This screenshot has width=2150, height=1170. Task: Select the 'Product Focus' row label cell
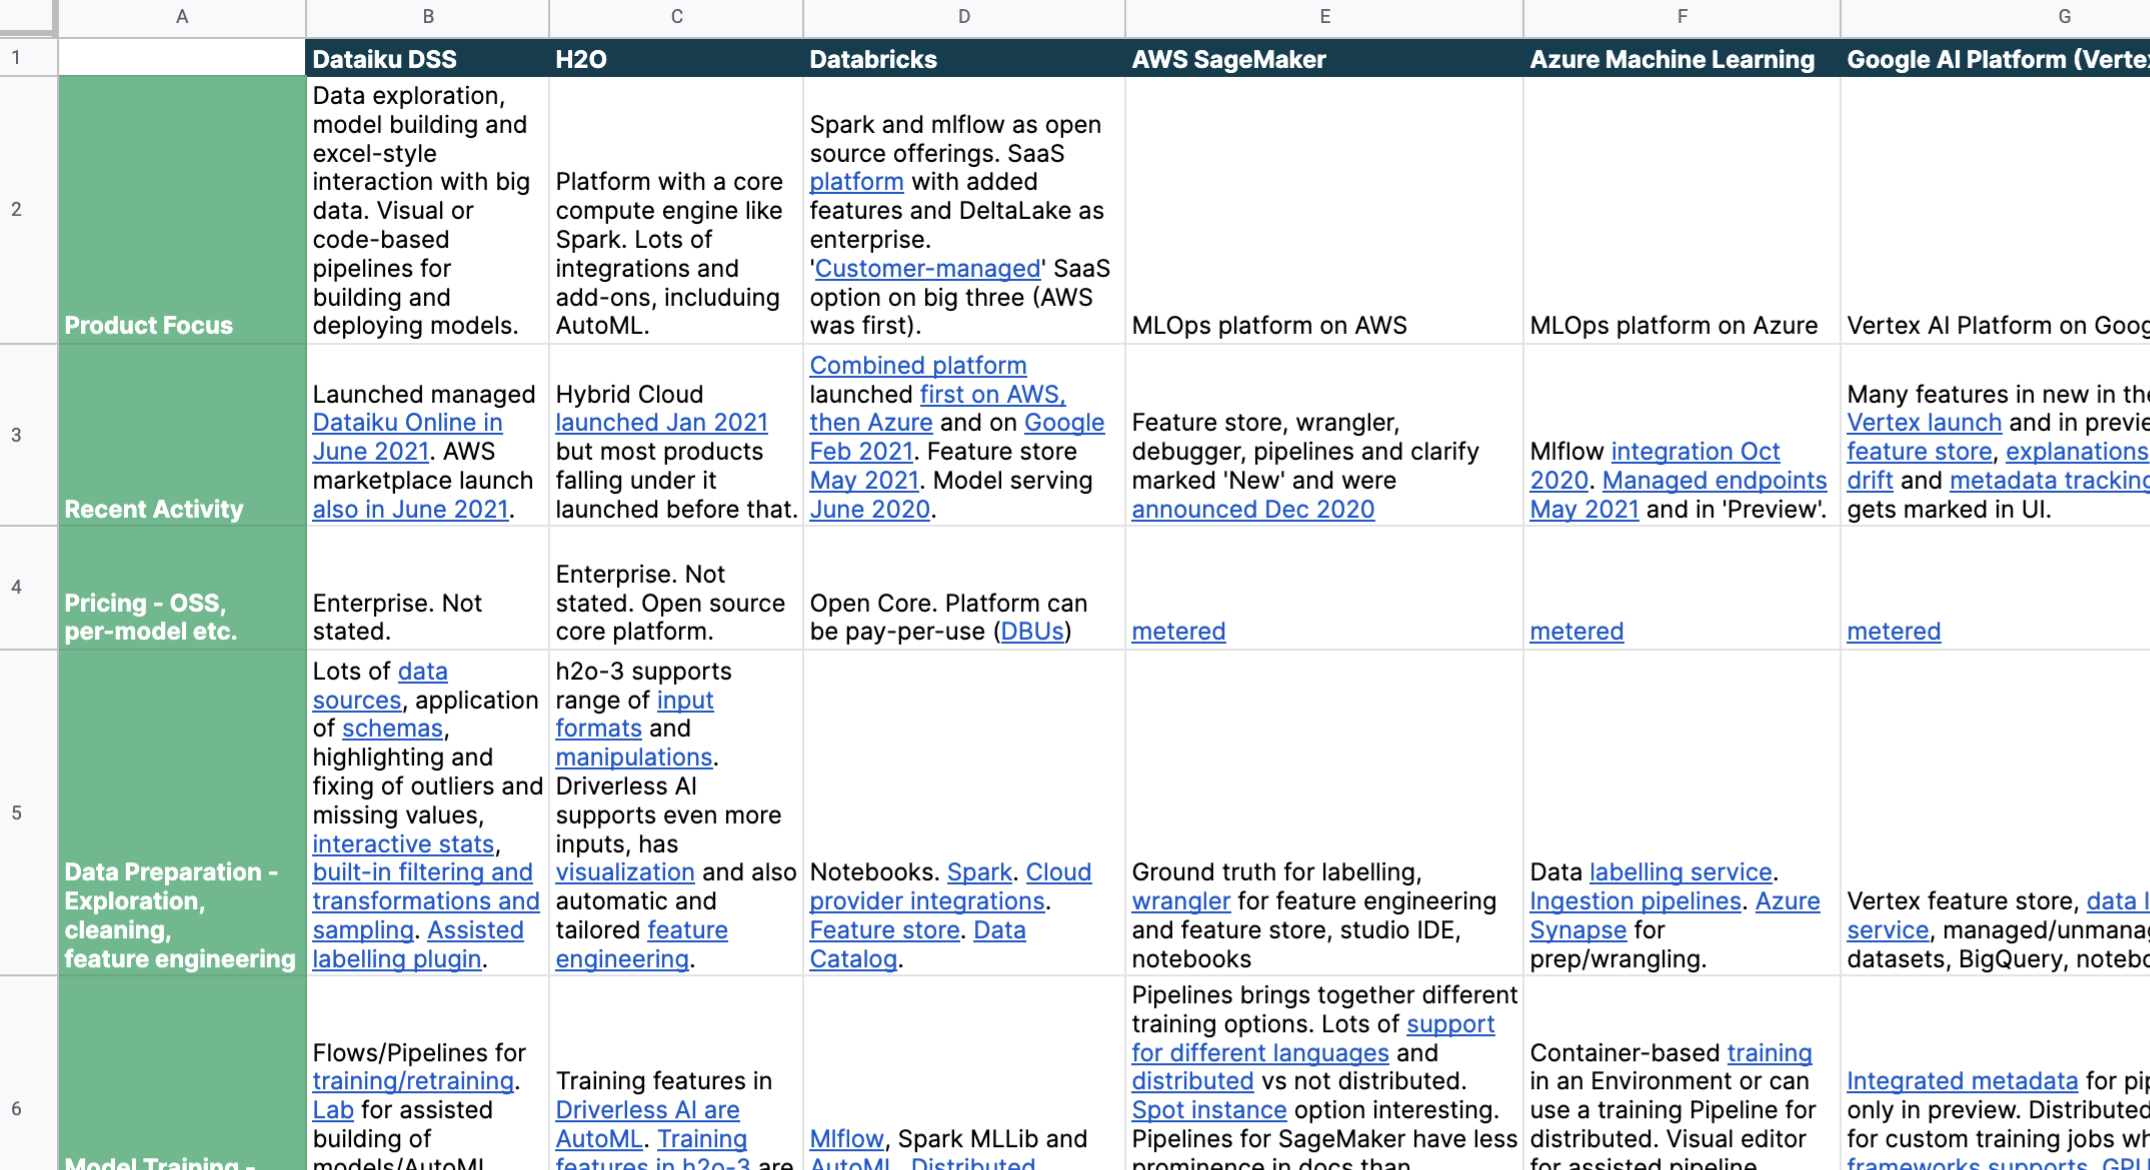click(x=182, y=210)
